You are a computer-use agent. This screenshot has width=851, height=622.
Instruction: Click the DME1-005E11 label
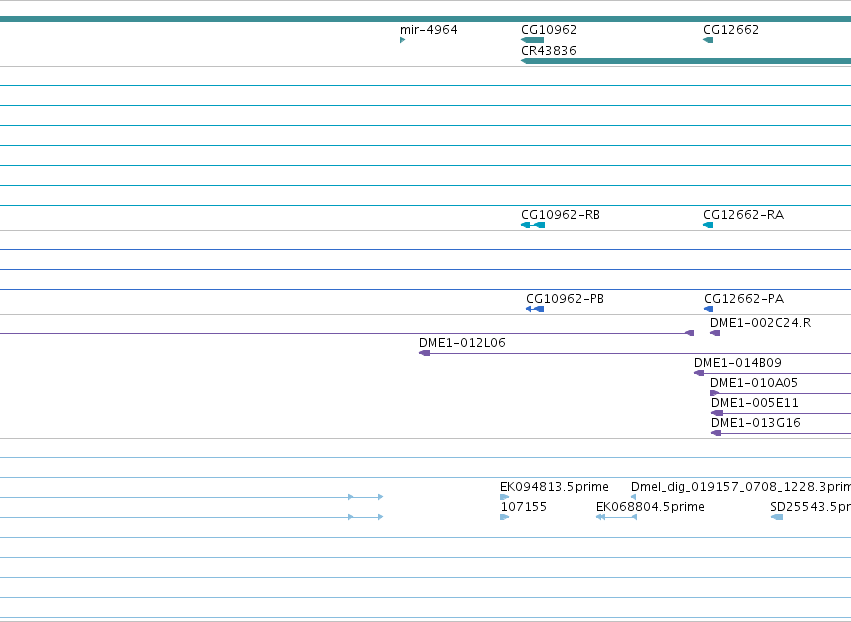click(754, 403)
